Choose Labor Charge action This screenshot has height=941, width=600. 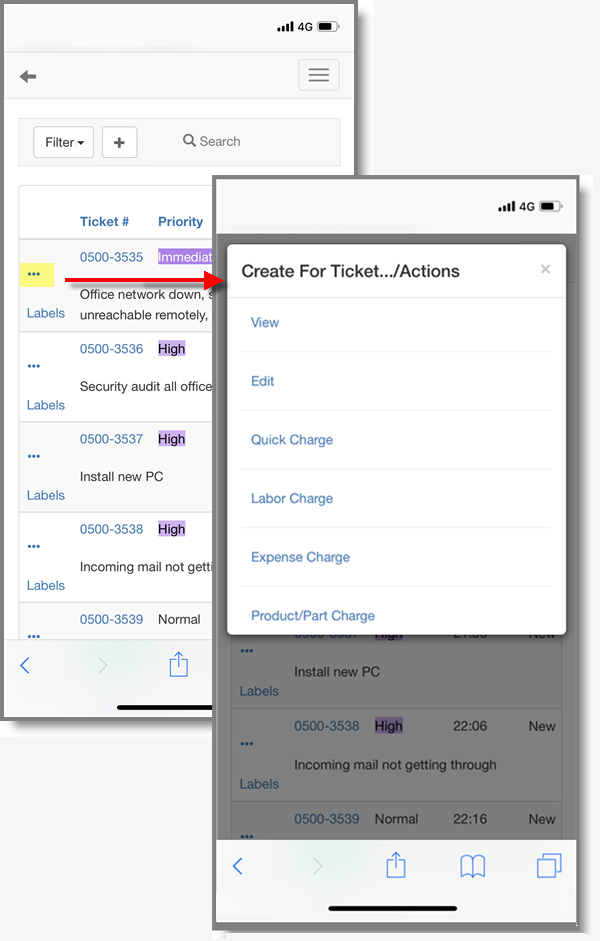coord(292,499)
